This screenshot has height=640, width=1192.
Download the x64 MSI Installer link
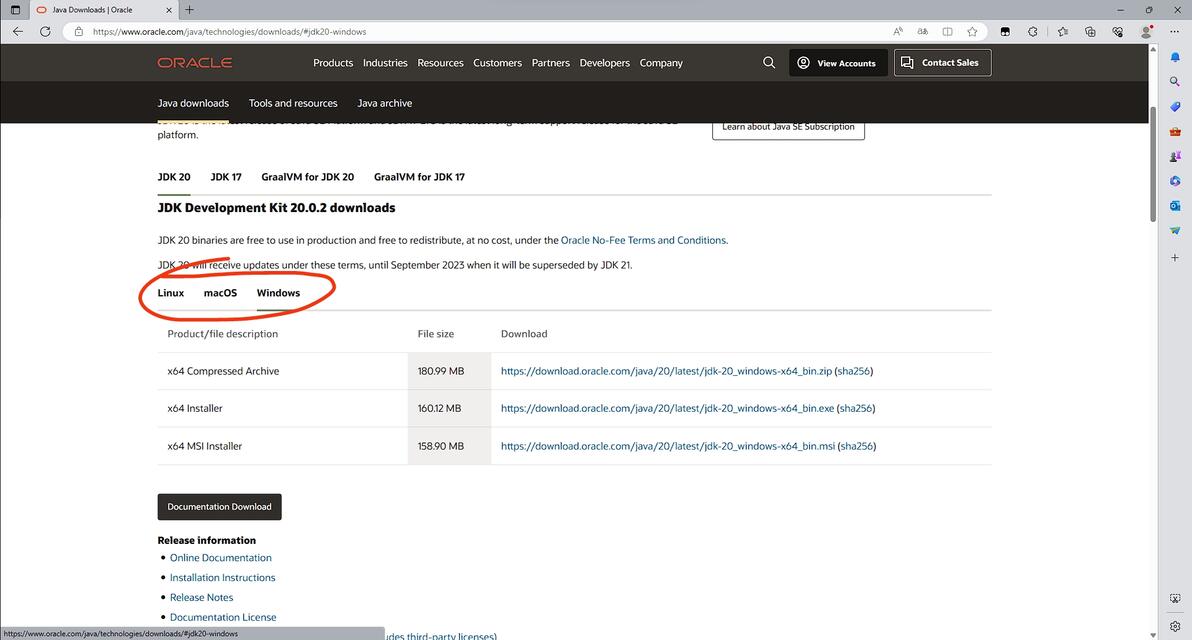667,446
